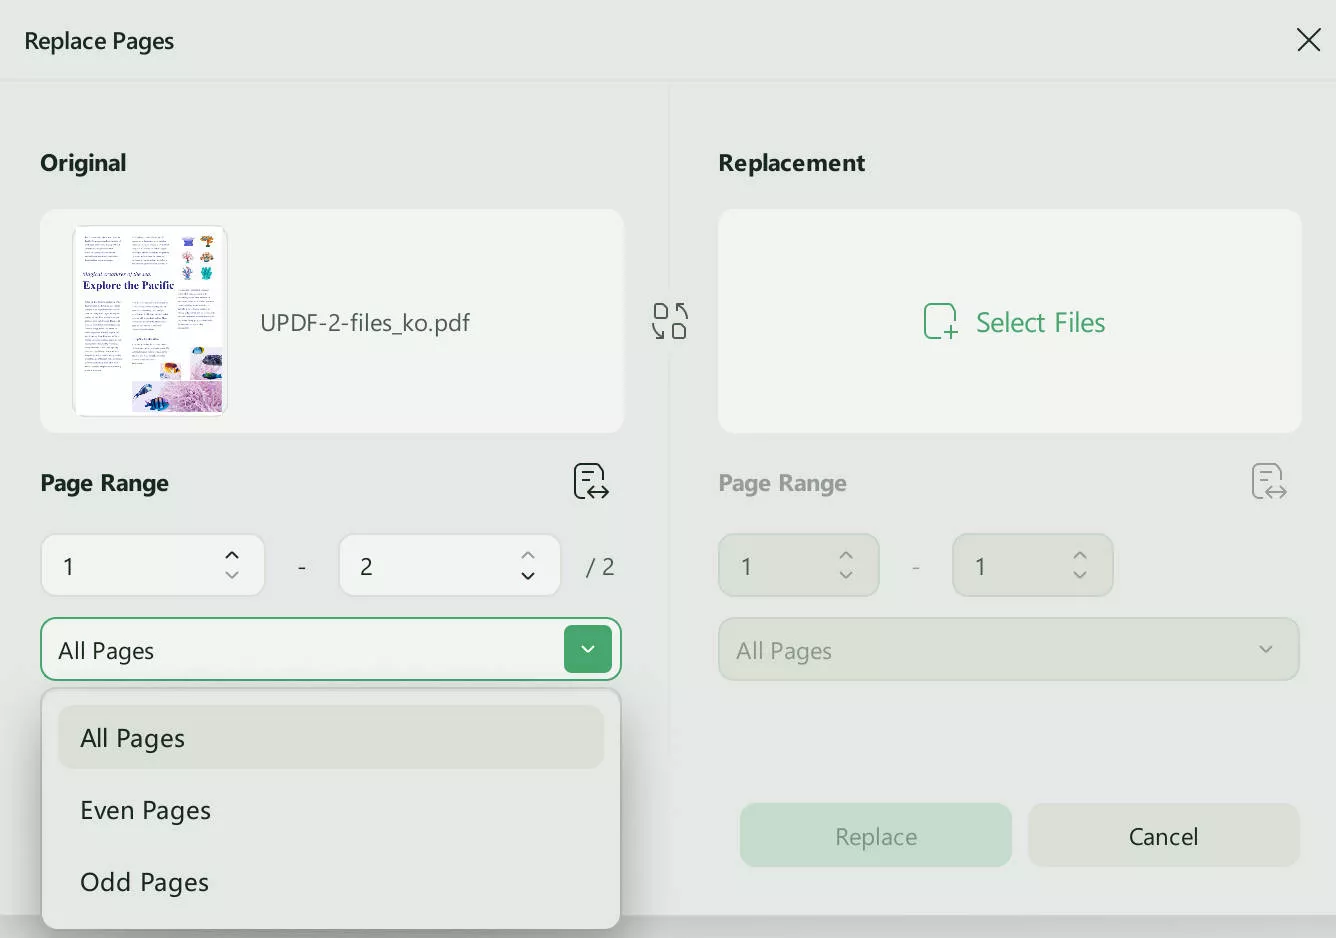Image resolution: width=1336 pixels, height=938 pixels.
Task: Click the page range list icon beside Original Page Range
Action: point(589,481)
